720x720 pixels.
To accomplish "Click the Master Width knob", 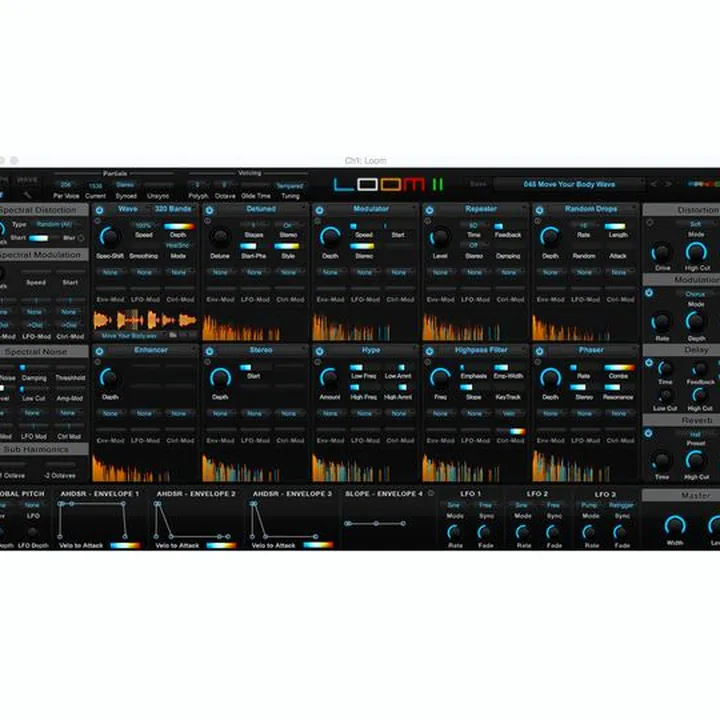I will (675, 525).
